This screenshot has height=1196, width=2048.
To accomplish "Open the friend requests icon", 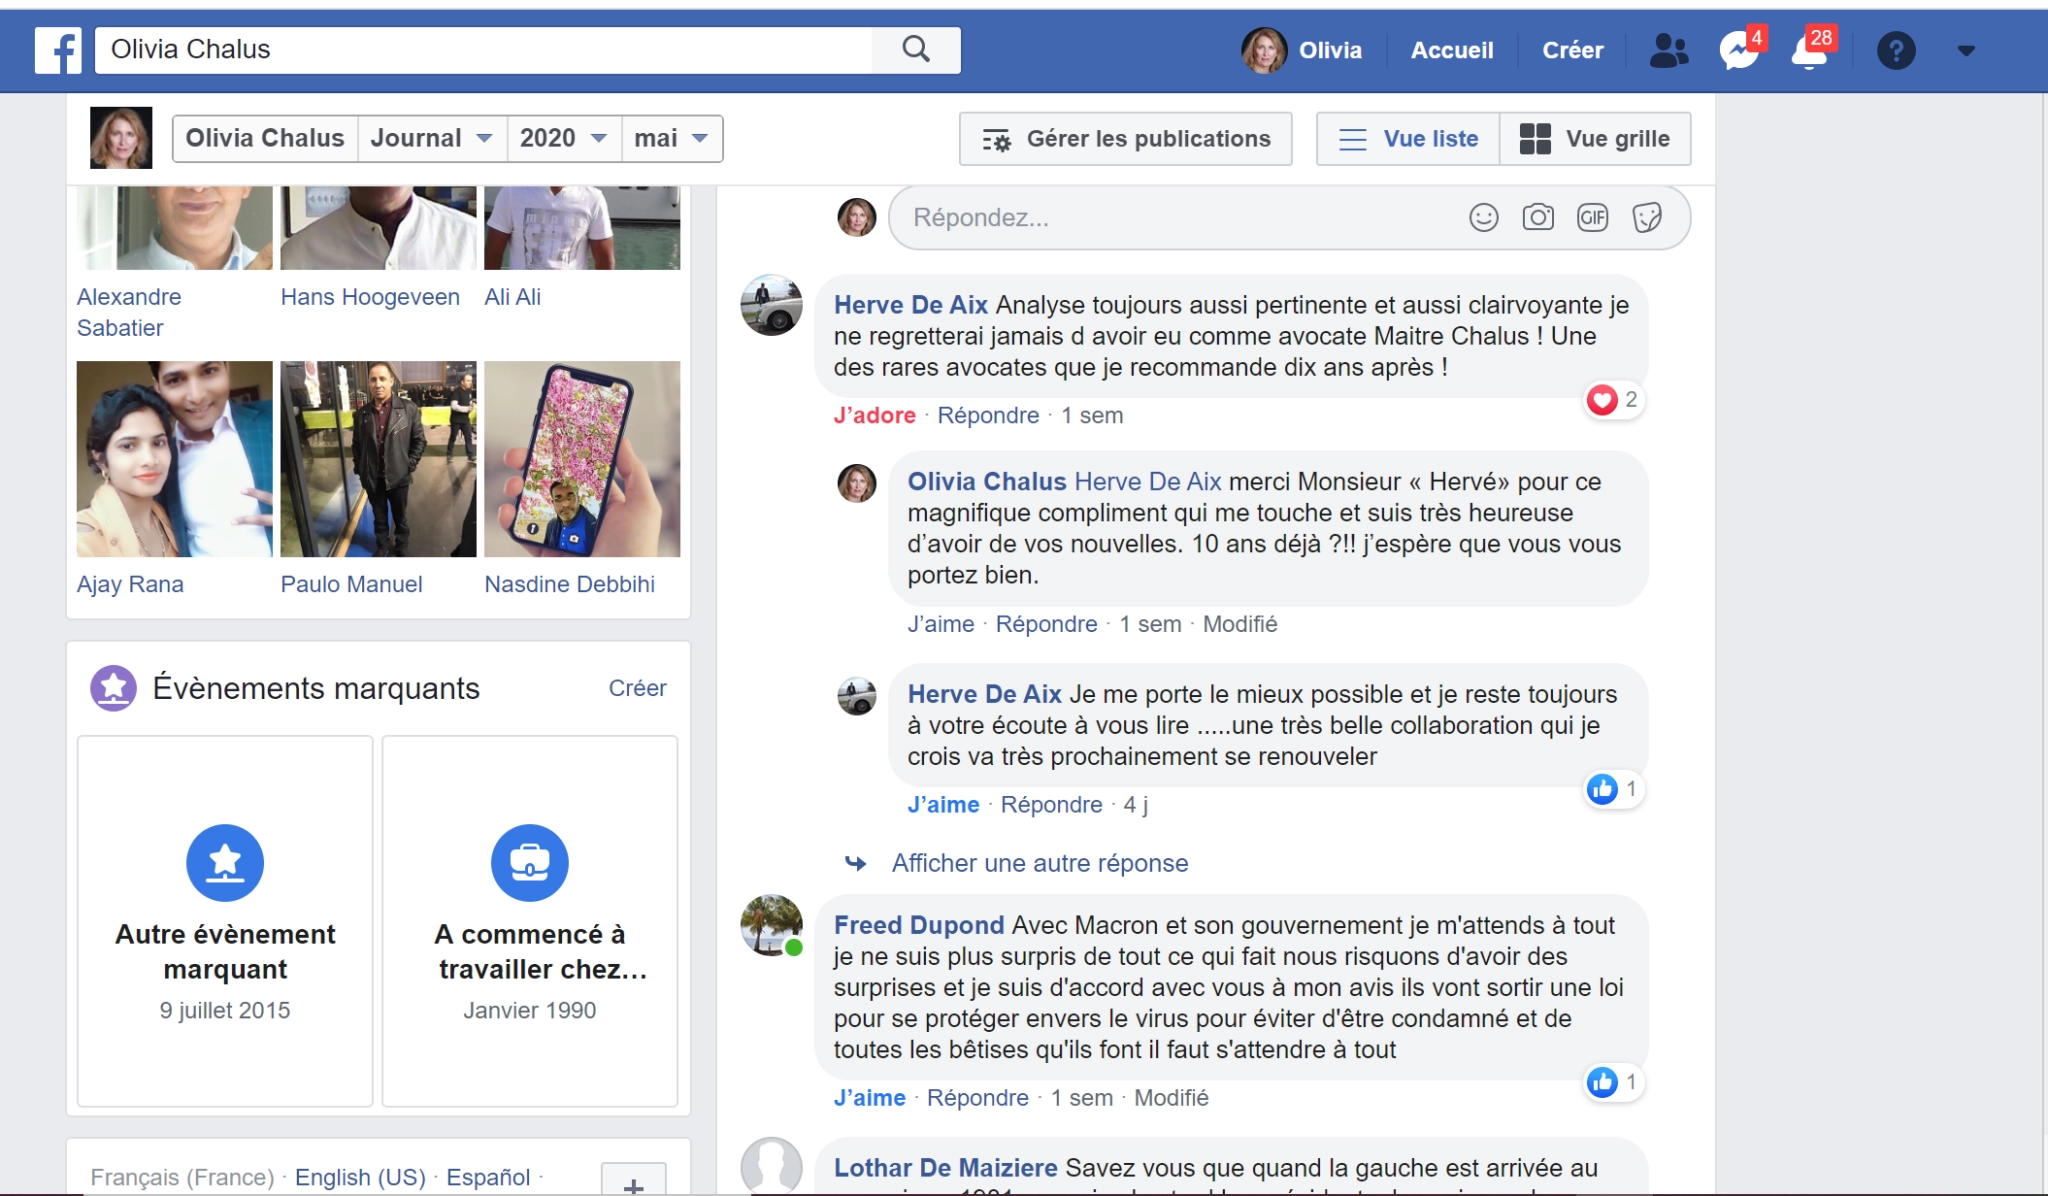I will [1668, 50].
